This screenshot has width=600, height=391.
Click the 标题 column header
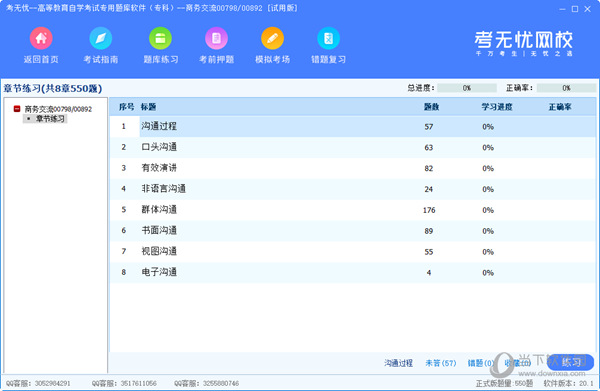[x=148, y=107]
